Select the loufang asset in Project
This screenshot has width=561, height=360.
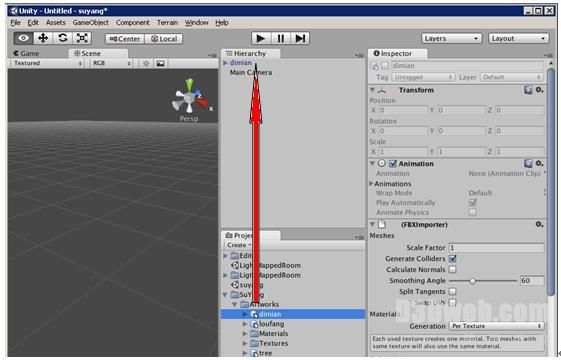(x=271, y=324)
